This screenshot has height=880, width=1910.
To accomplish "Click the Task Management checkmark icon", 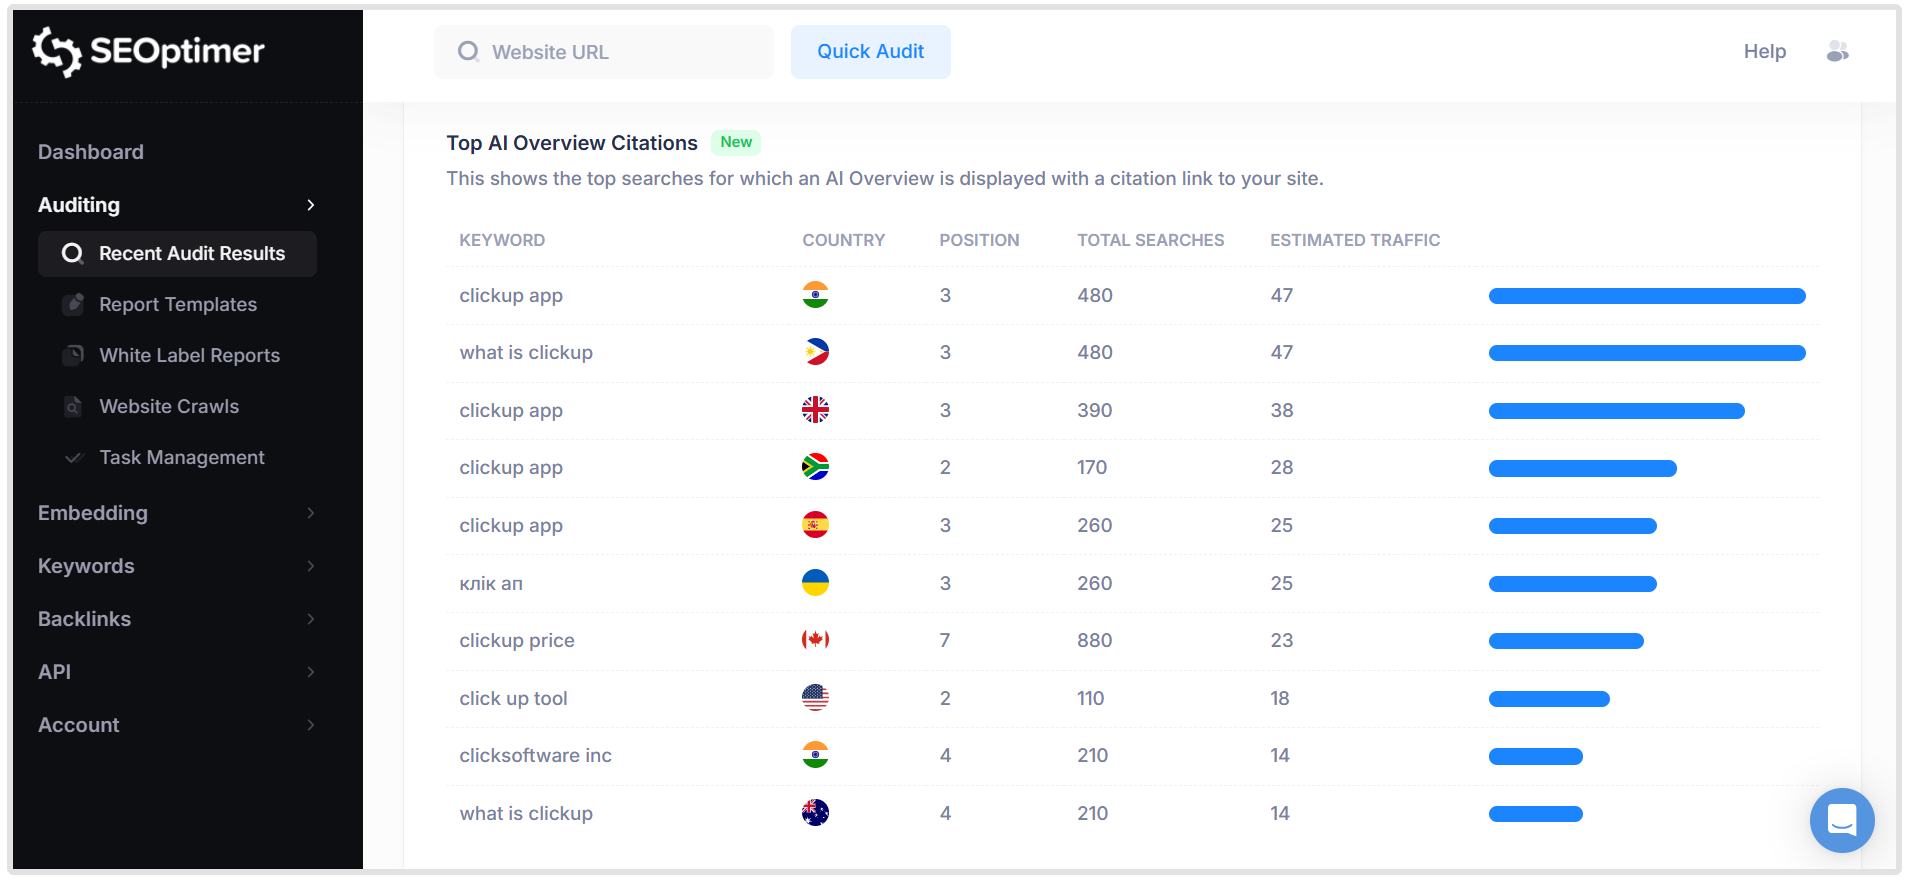I will [x=73, y=457].
